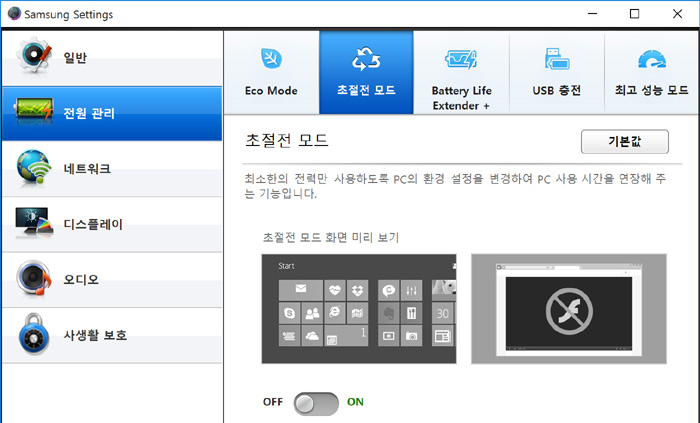This screenshot has height=423, width=700.
Task: Open the USB 충전 tab
Action: coord(557,72)
